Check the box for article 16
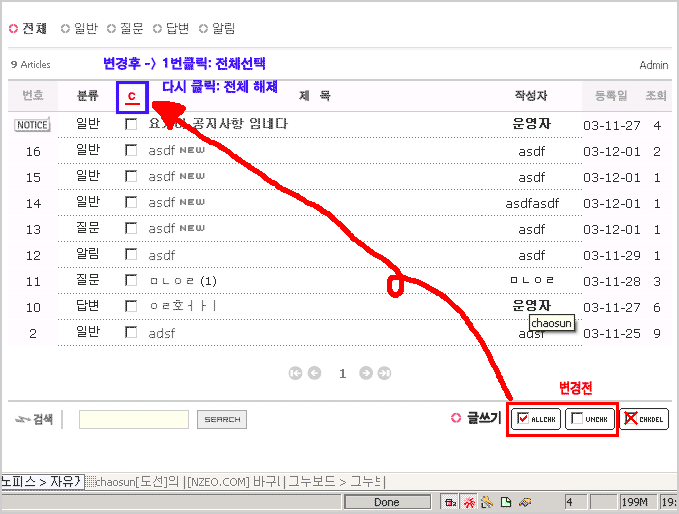Screen dimensions: 679x514 (x=131, y=150)
